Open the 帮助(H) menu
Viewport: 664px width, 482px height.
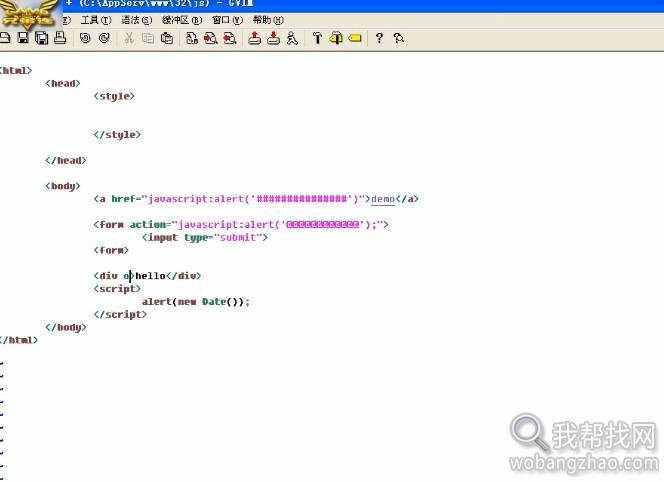(x=268, y=20)
